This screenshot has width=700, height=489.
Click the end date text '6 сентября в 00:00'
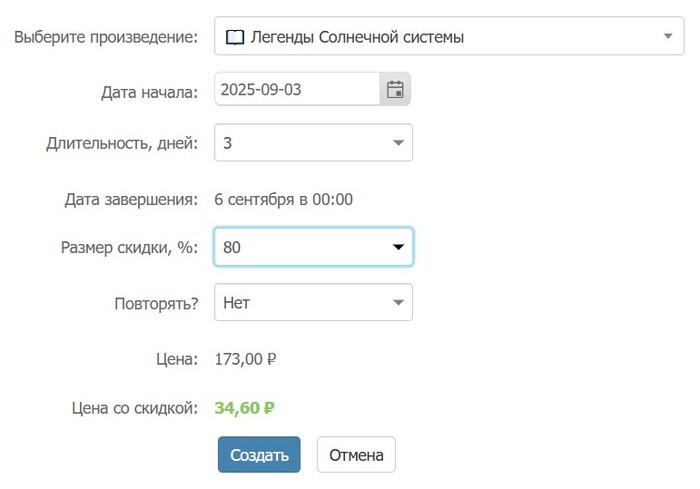[284, 199]
